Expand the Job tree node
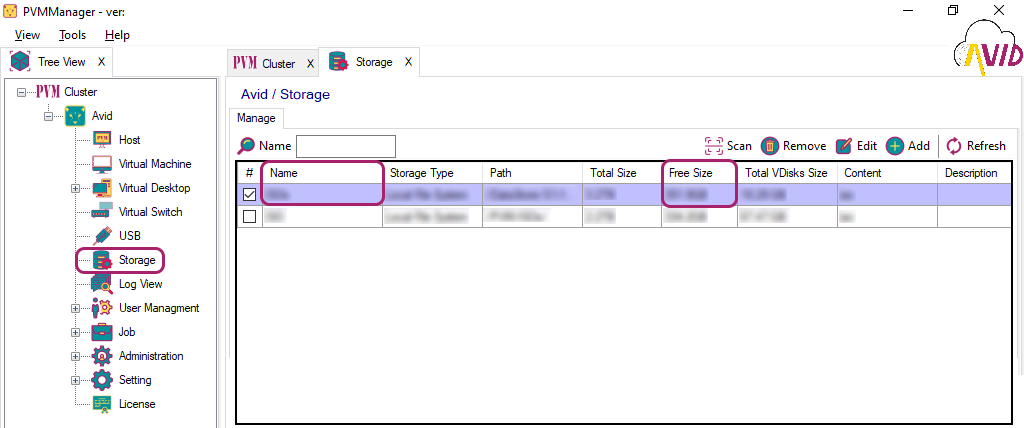This screenshot has height=428, width=1024. pos(75,332)
